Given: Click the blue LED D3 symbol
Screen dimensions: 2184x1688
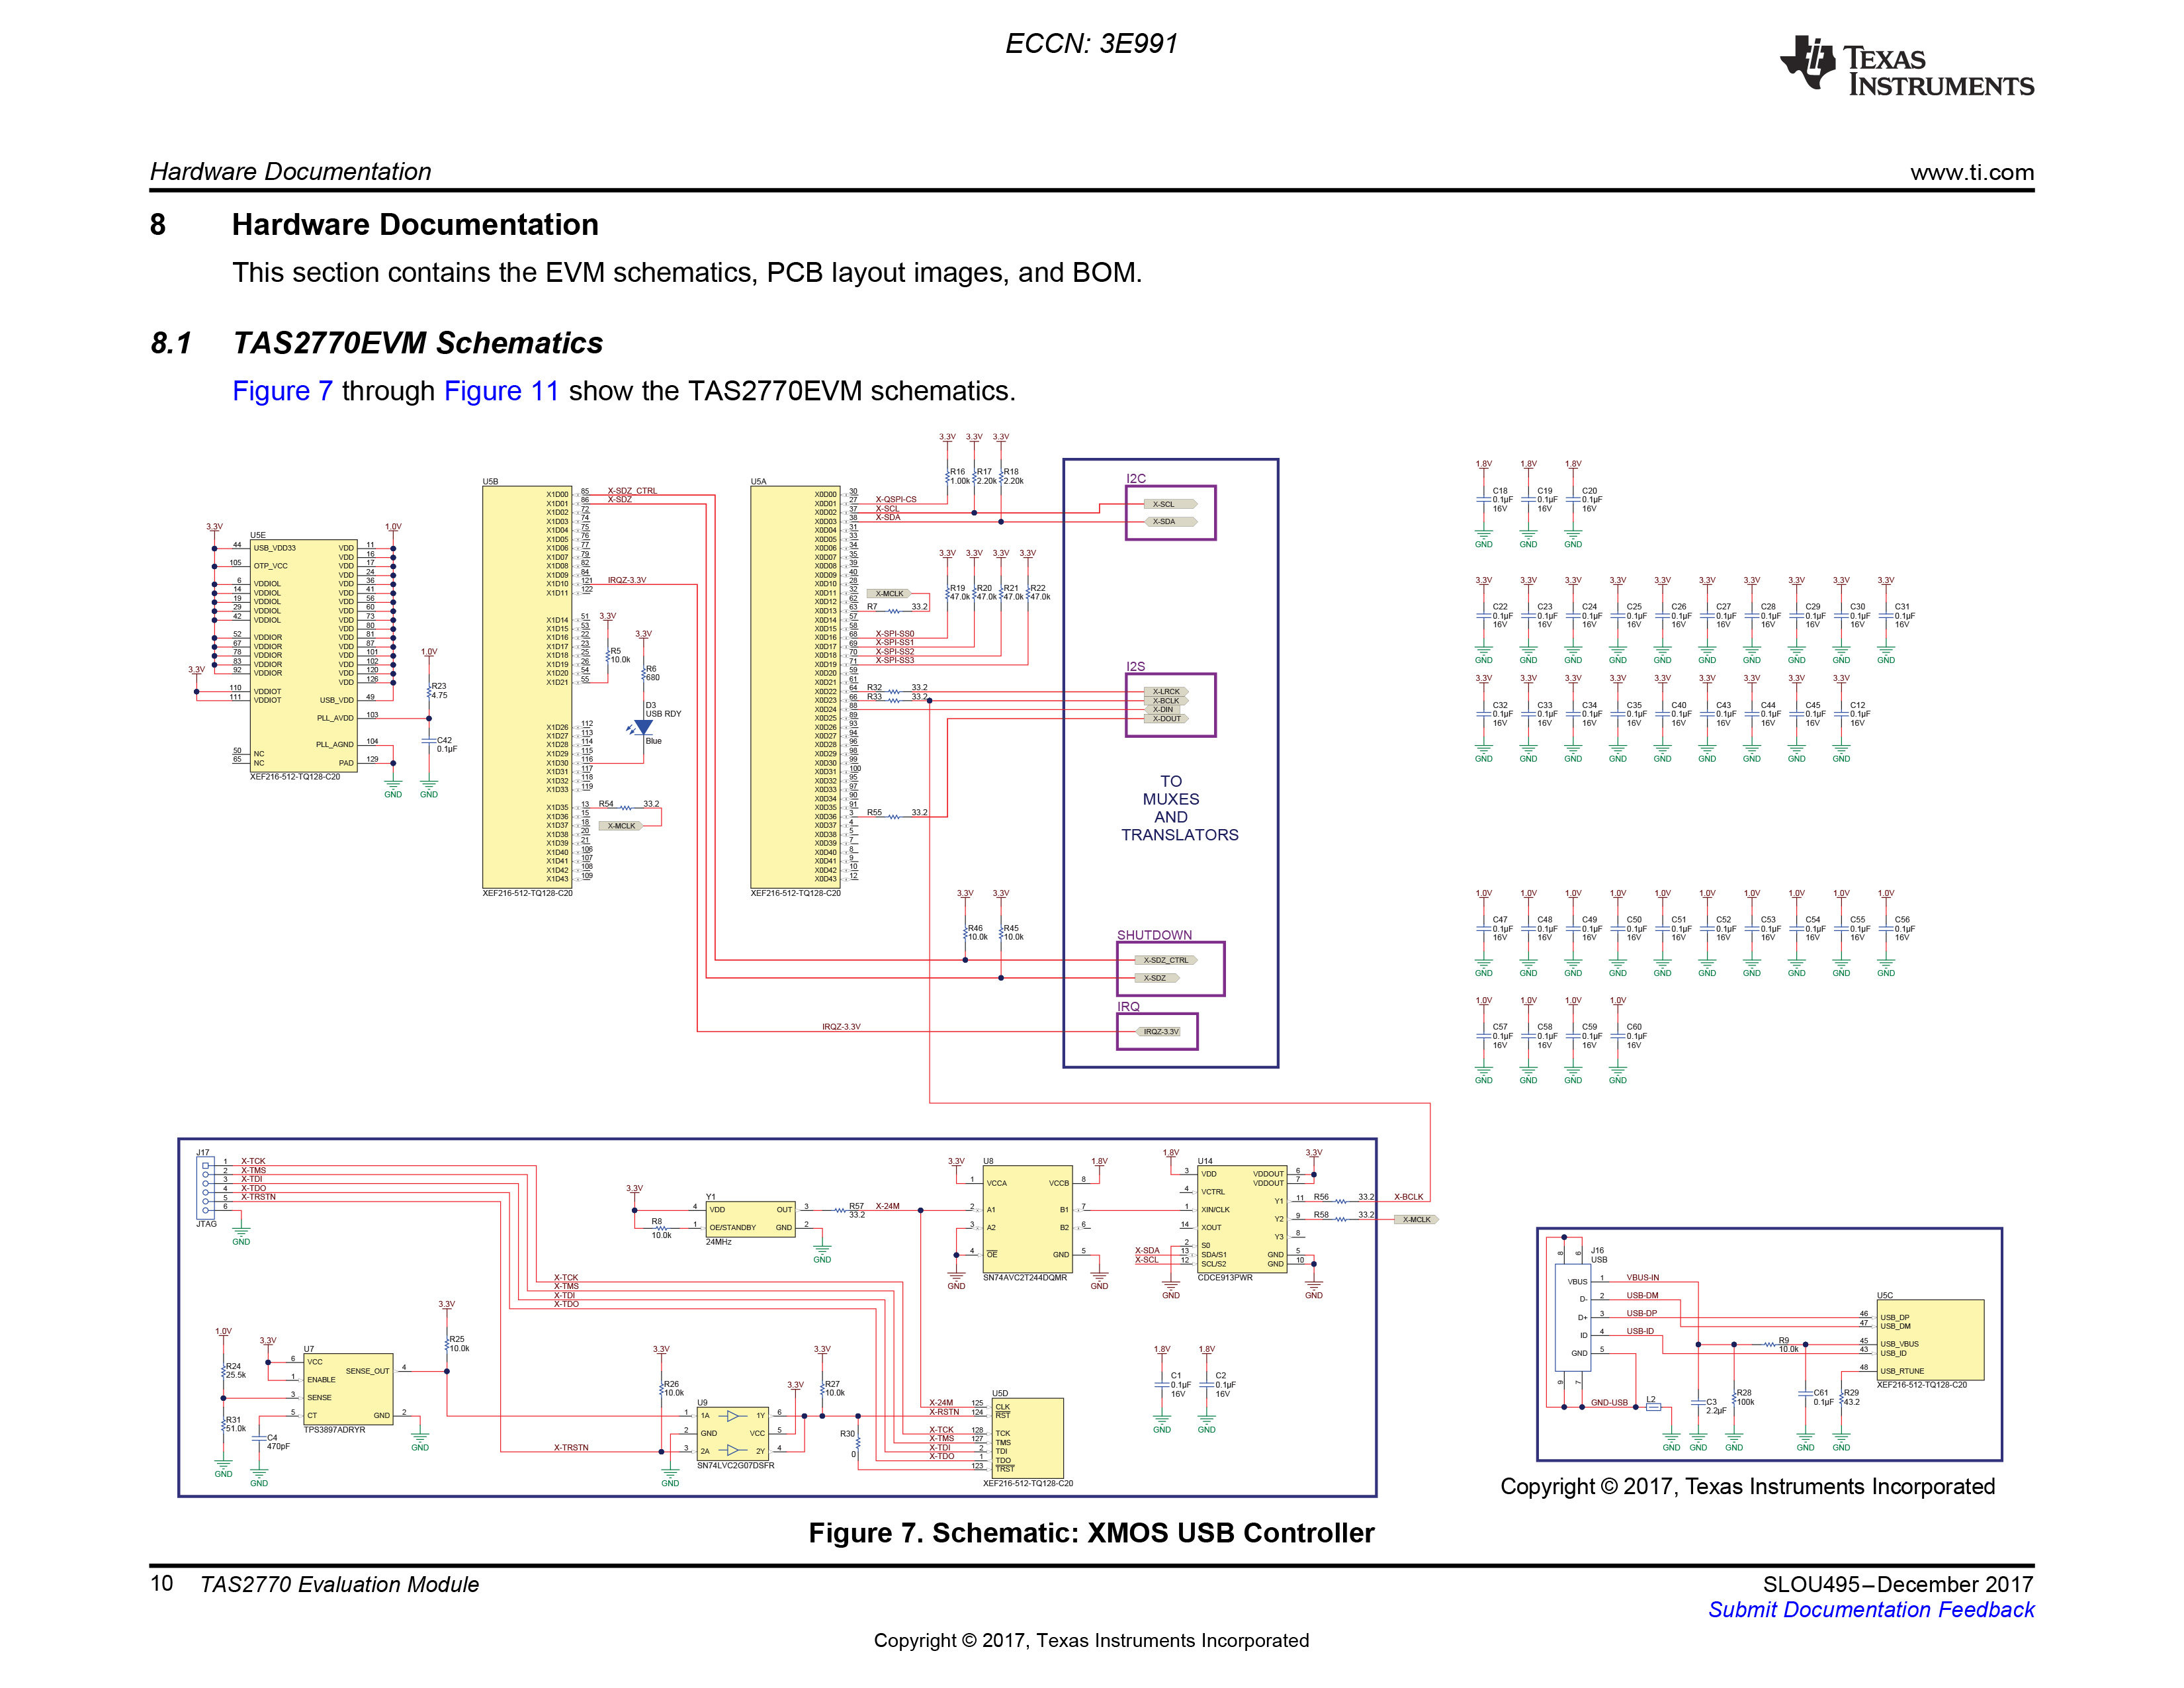Looking at the screenshot, I should click(643, 728).
